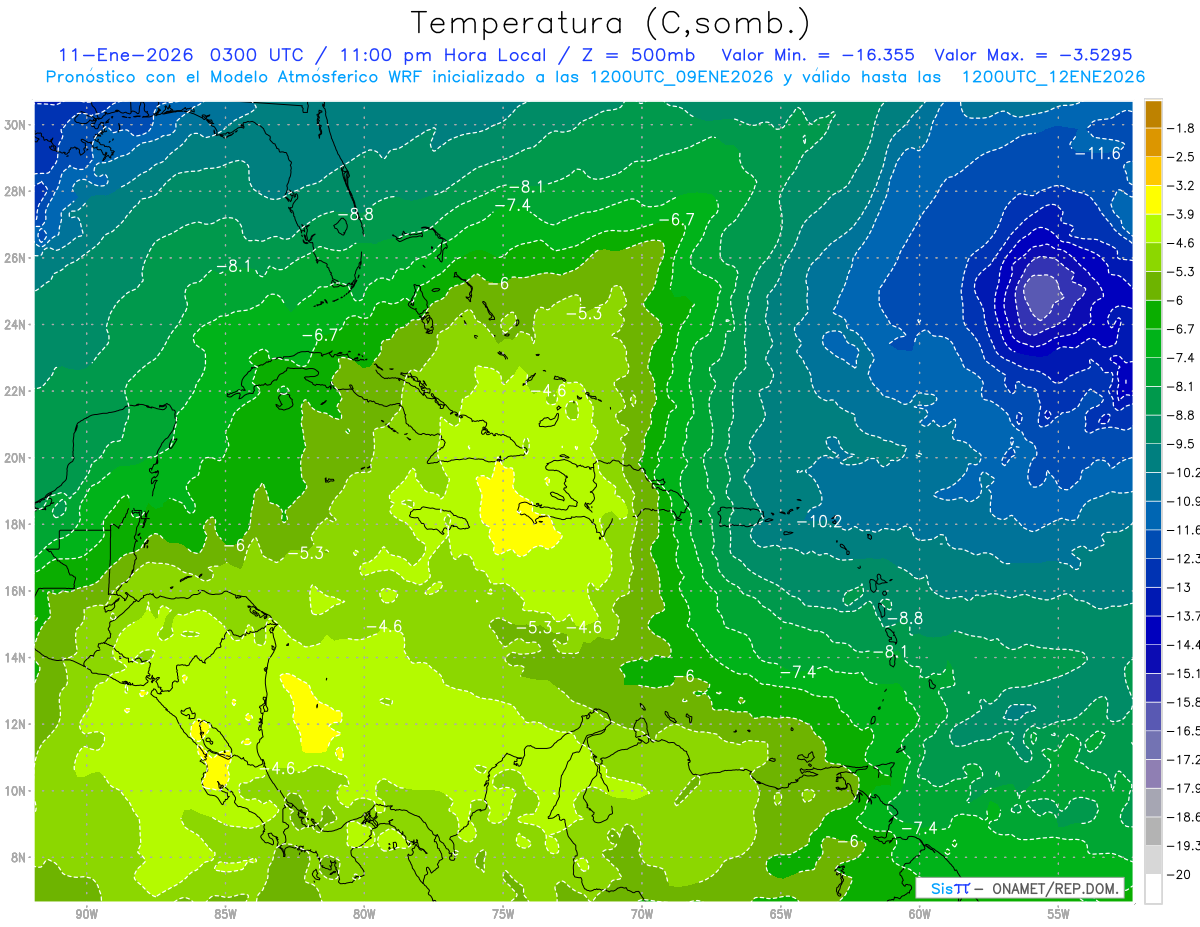Click the '-9.5' colorbar label

[1182, 444]
